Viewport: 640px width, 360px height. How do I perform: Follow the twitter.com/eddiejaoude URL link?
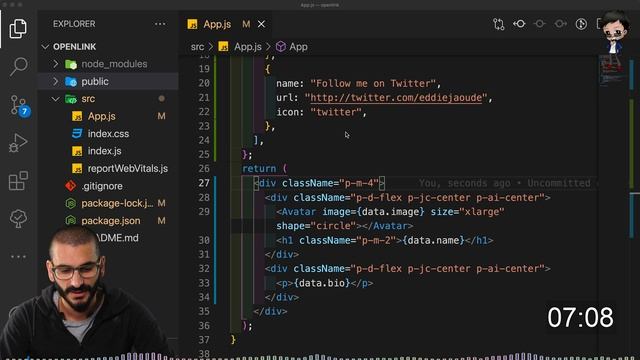(x=396, y=98)
